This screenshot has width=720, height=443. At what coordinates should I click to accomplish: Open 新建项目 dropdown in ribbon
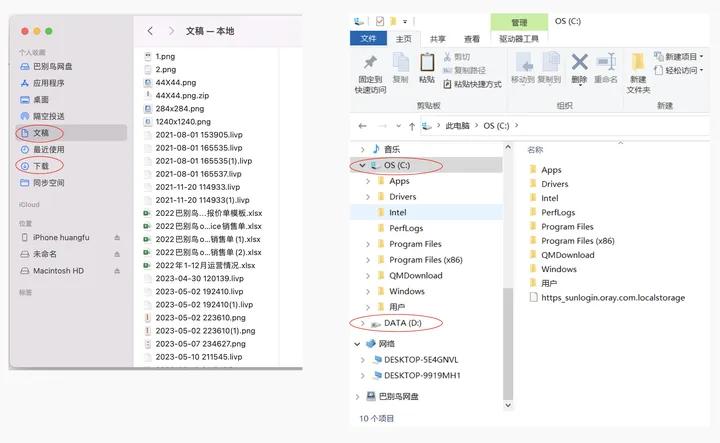[679, 56]
